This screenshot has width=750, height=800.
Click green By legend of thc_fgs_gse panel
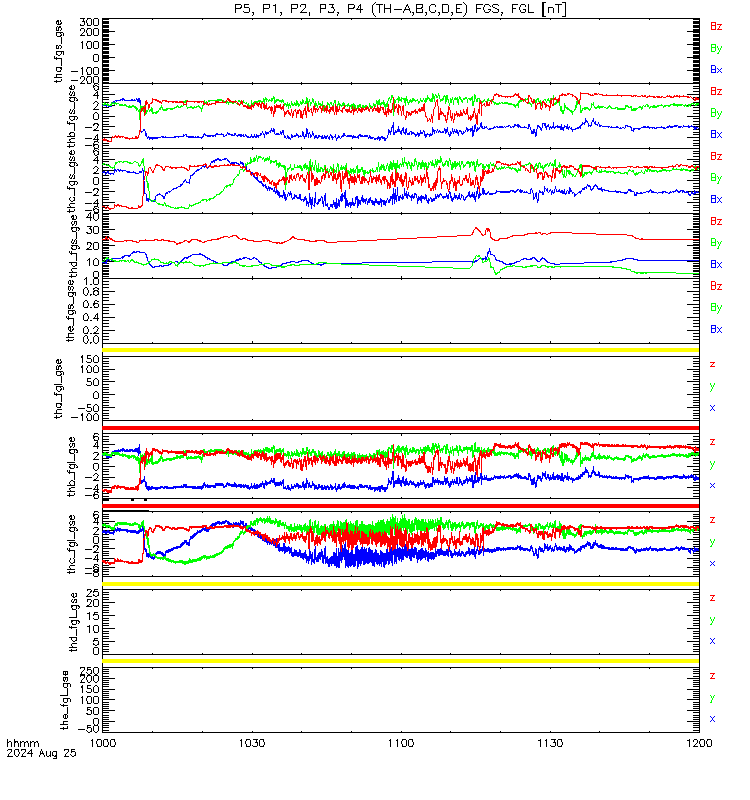[716, 178]
